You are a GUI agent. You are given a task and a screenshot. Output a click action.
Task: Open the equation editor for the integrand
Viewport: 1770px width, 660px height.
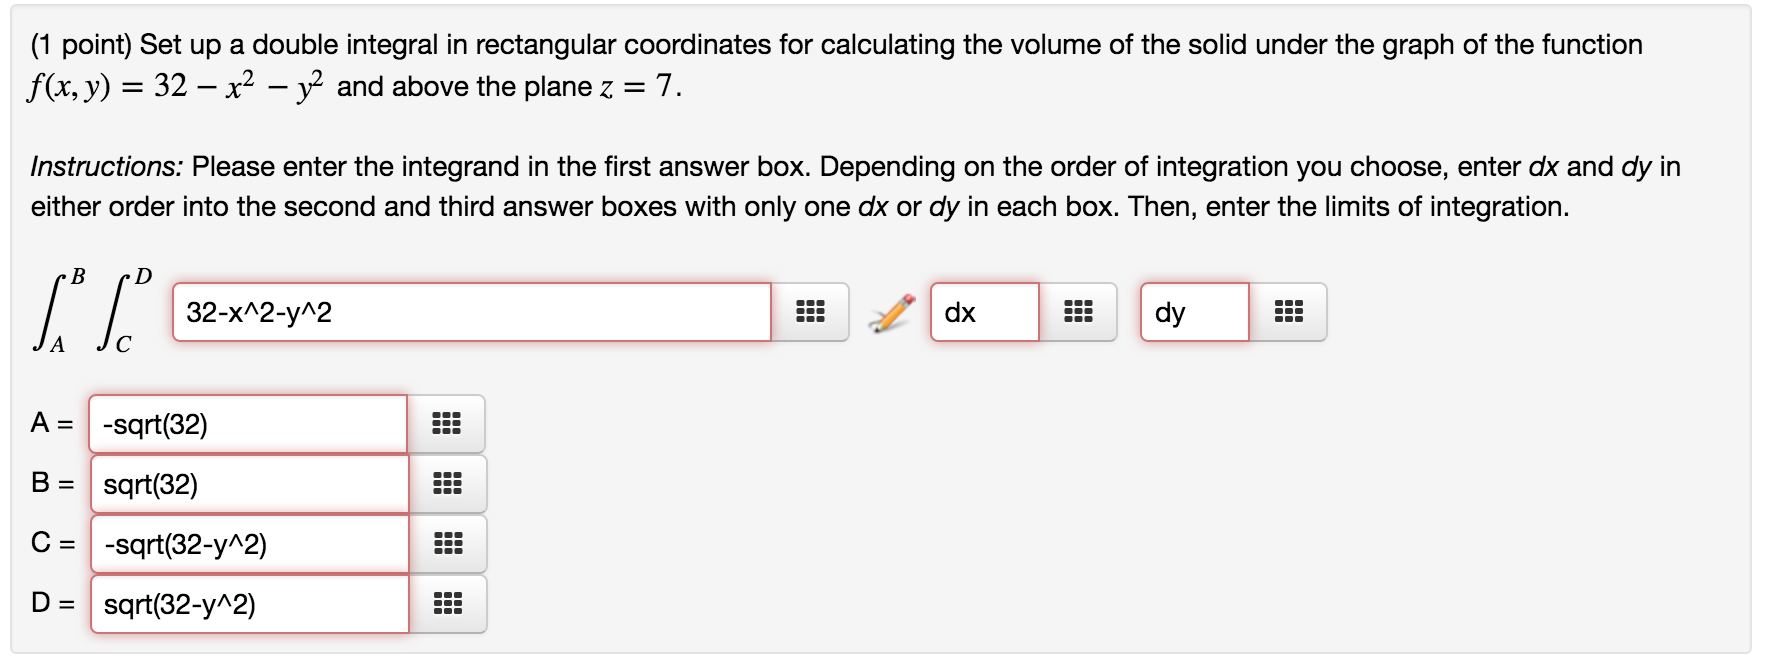point(812,312)
